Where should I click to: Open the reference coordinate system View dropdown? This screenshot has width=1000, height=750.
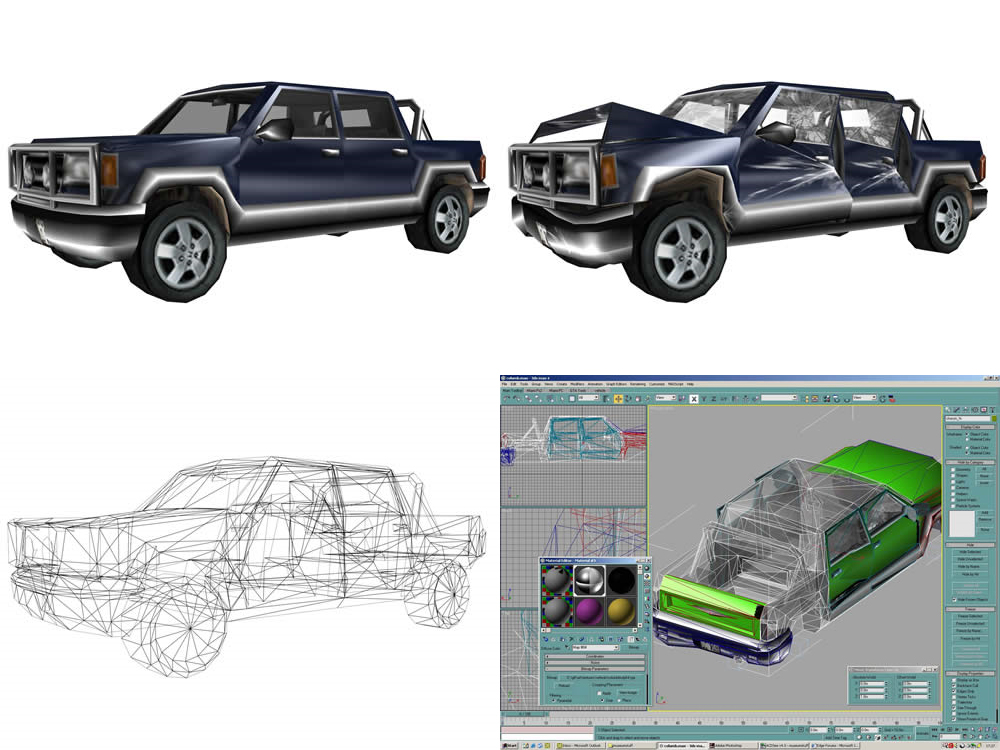point(666,397)
